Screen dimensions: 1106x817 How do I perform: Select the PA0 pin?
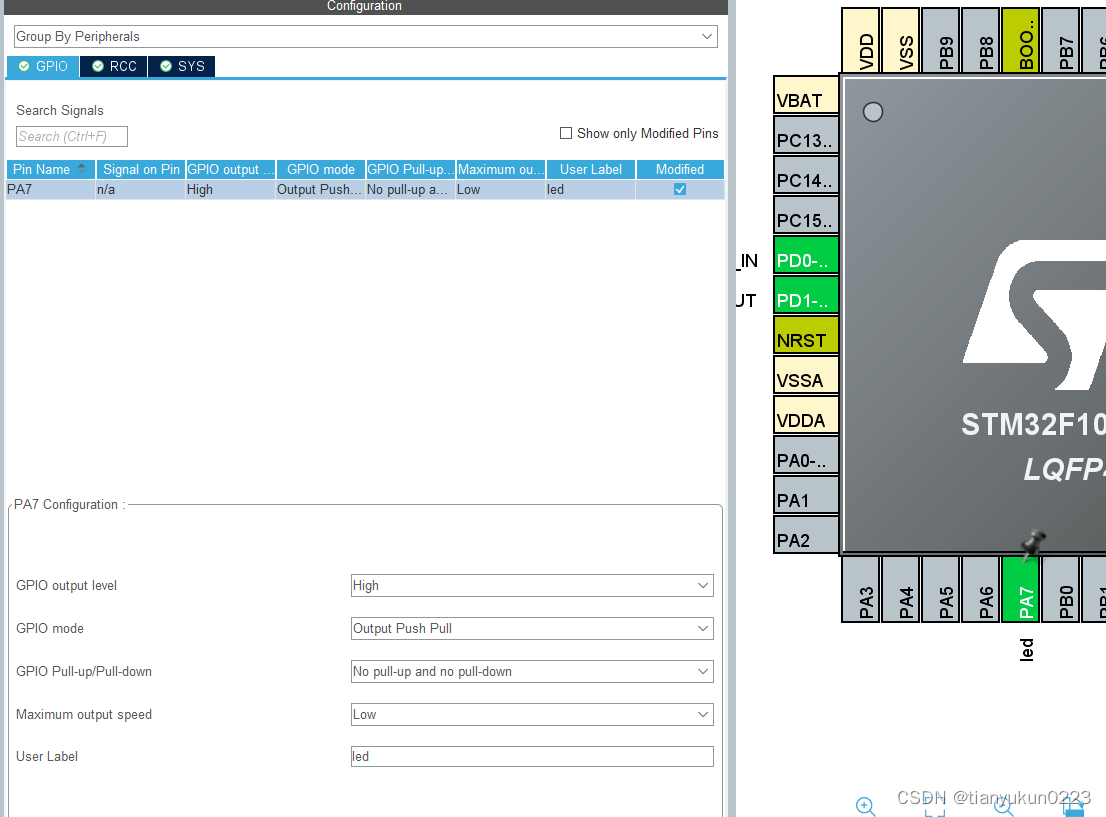tap(806, 455)
